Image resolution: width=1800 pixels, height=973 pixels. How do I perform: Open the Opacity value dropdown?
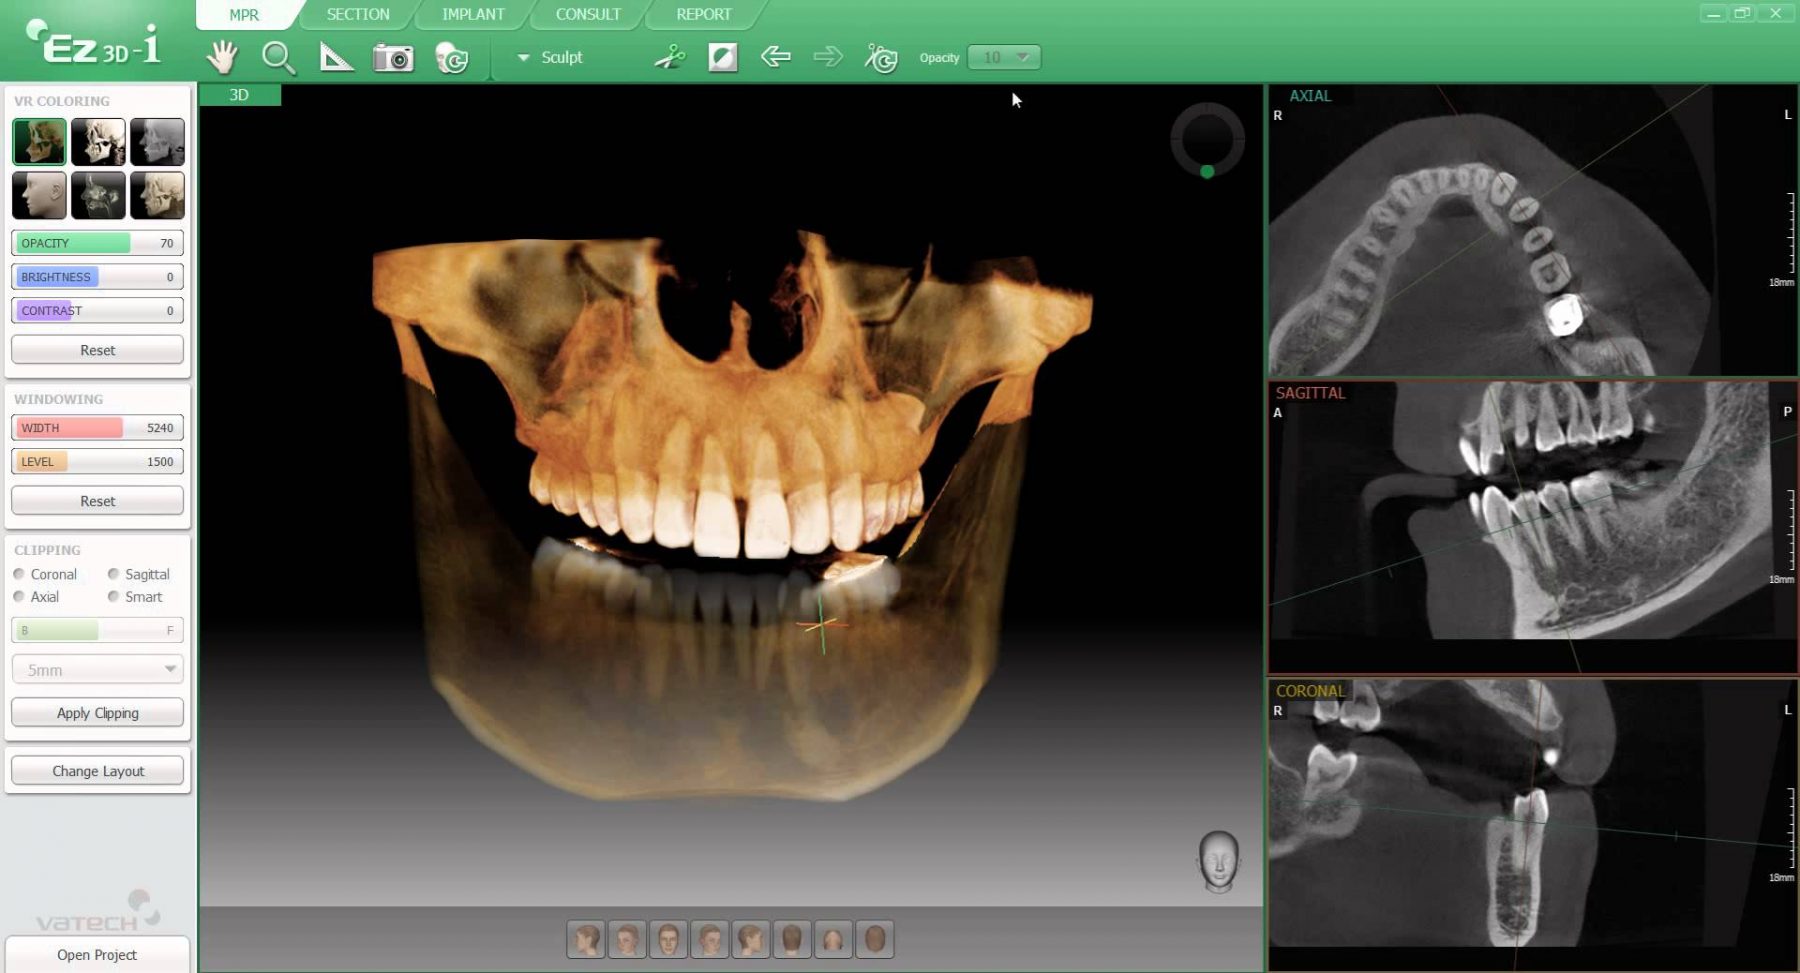coord(1003,57)
